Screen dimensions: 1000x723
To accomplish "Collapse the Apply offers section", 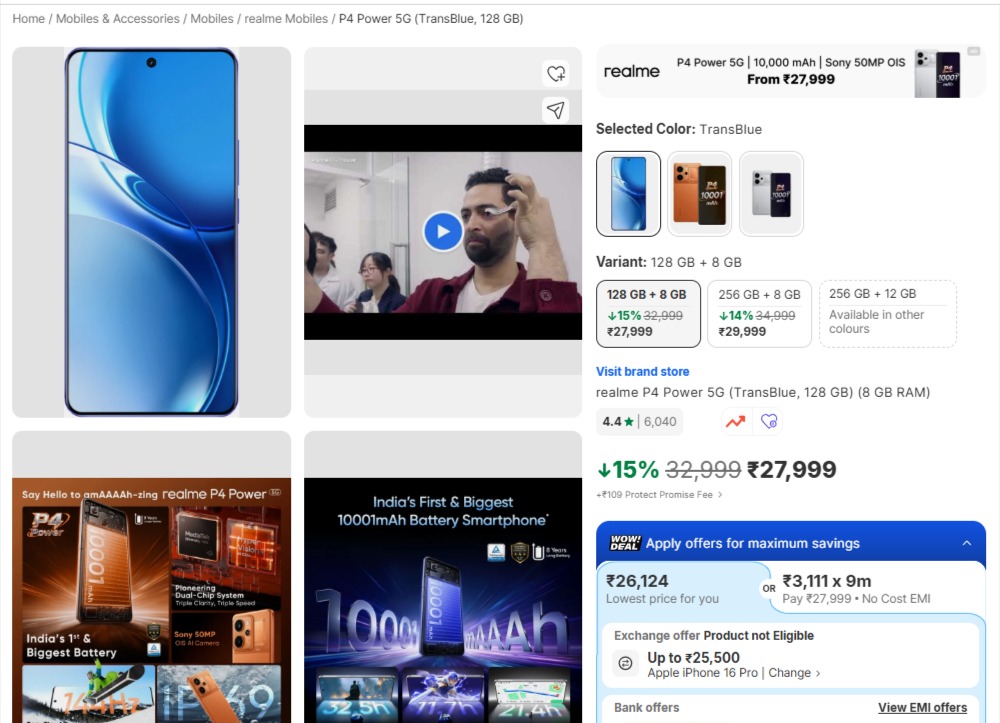I will tap(967, 543).
